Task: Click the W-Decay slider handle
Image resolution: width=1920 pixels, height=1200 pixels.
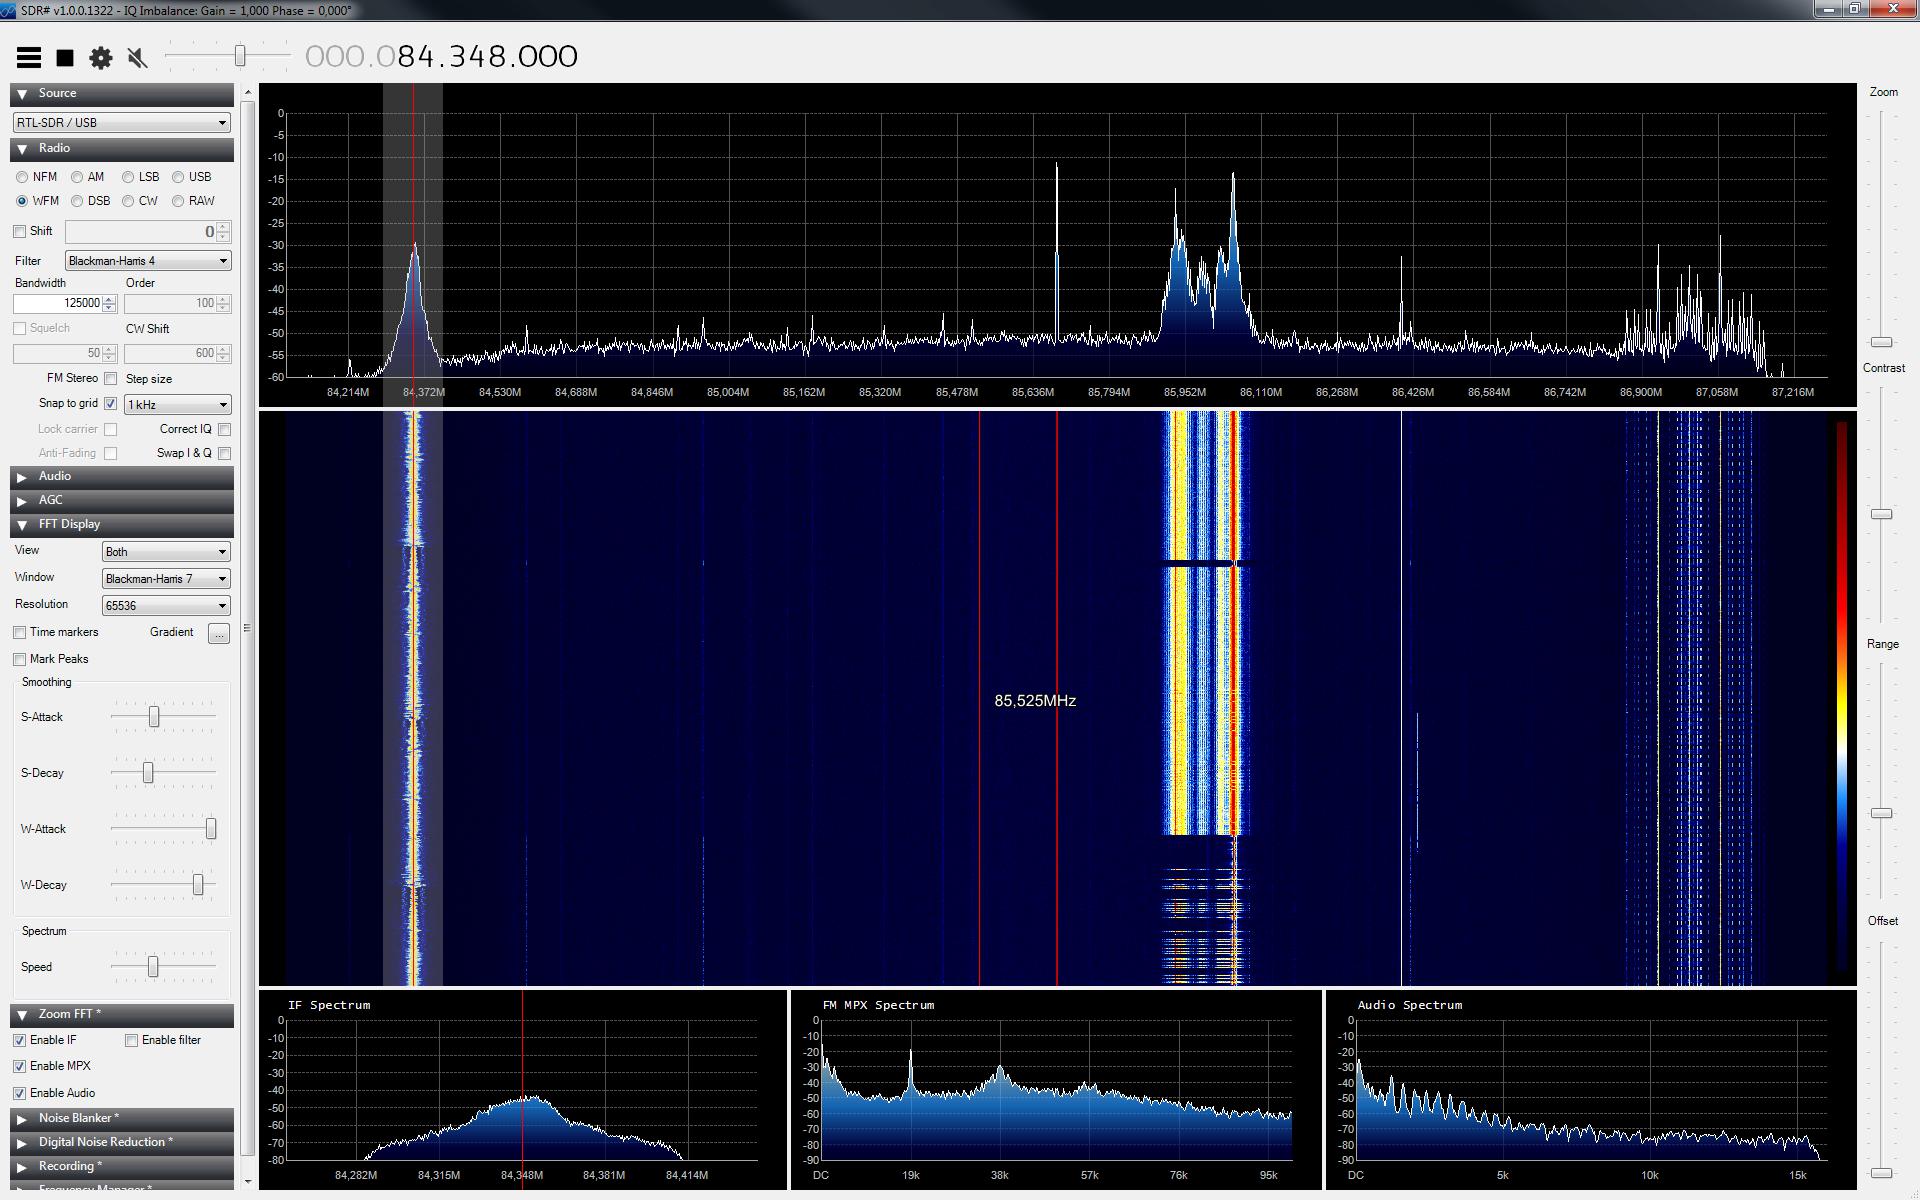Action: coord(198,885)
